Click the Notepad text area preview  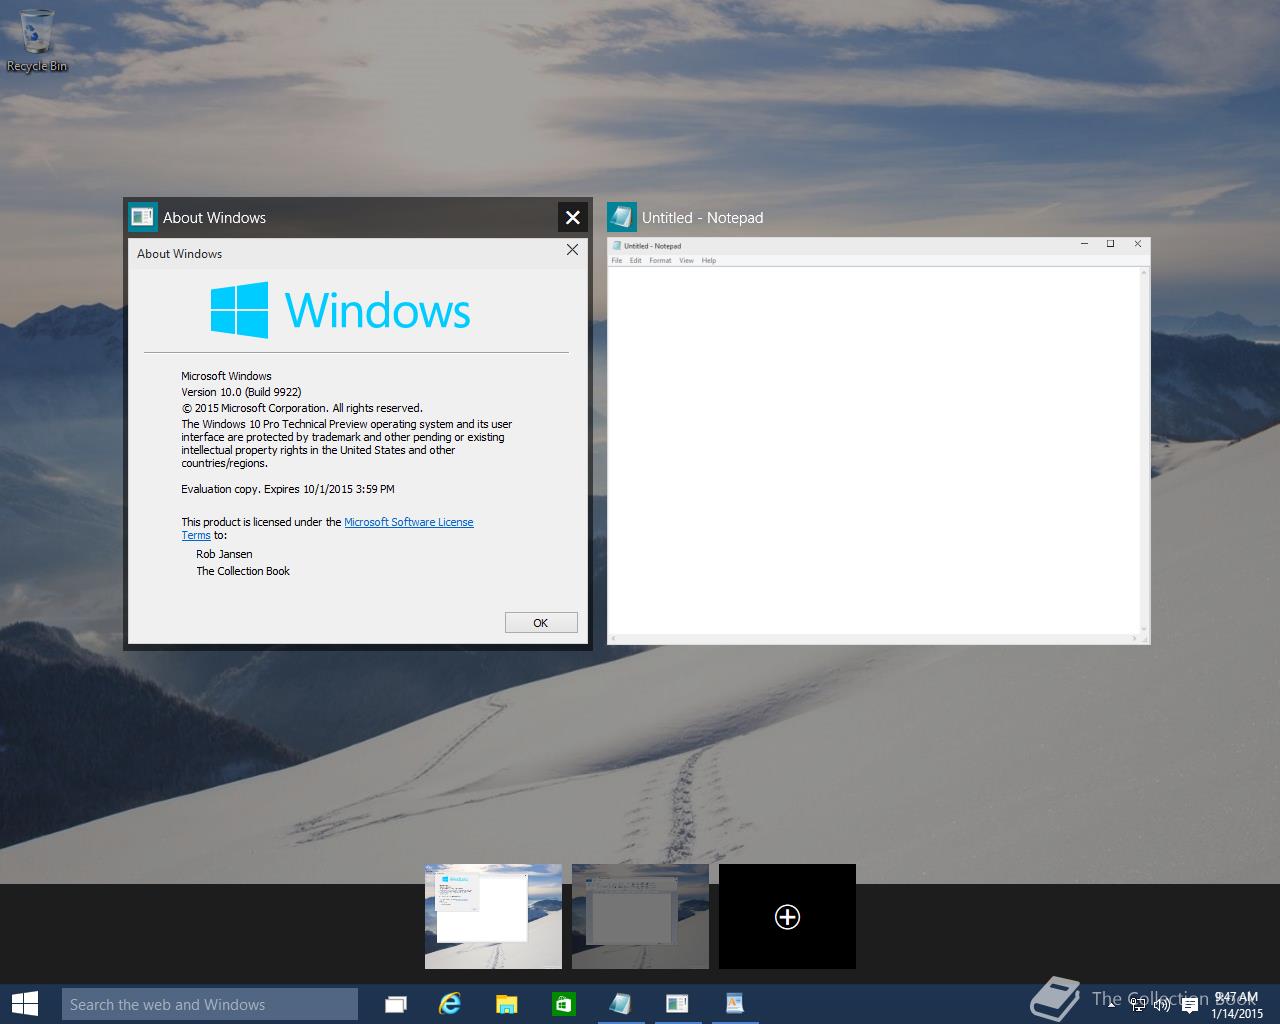[874, 450]
